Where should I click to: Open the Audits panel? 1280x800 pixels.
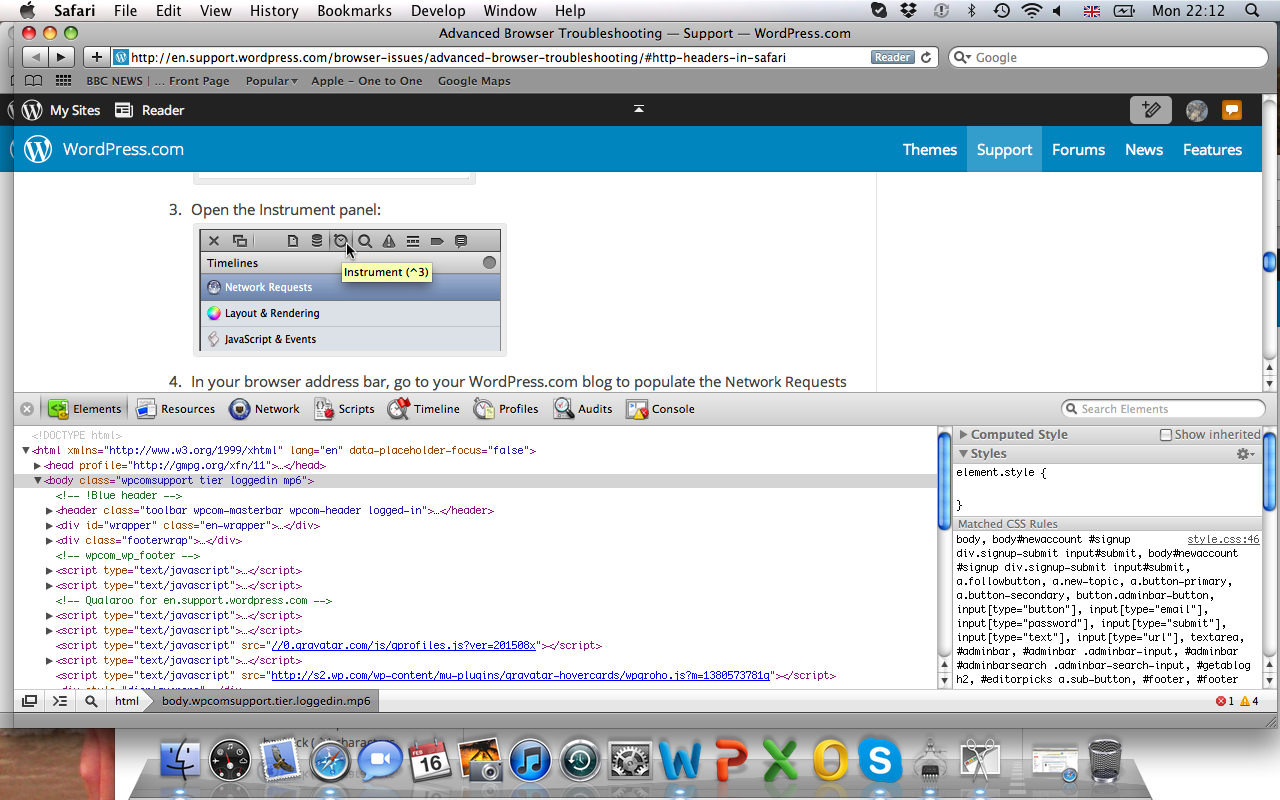point(583,409)
